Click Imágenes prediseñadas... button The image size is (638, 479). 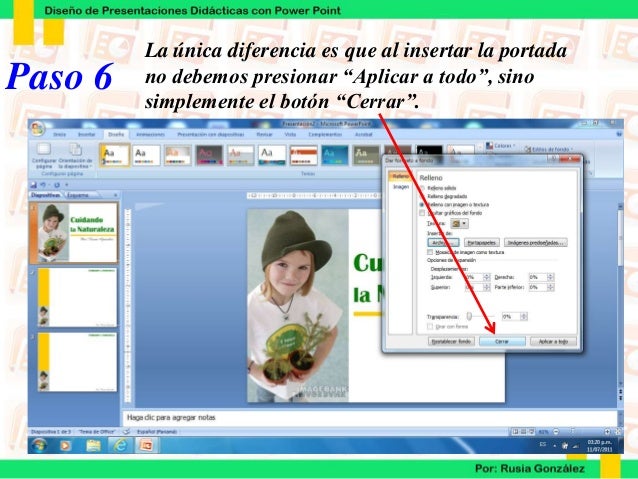[535, 243]
